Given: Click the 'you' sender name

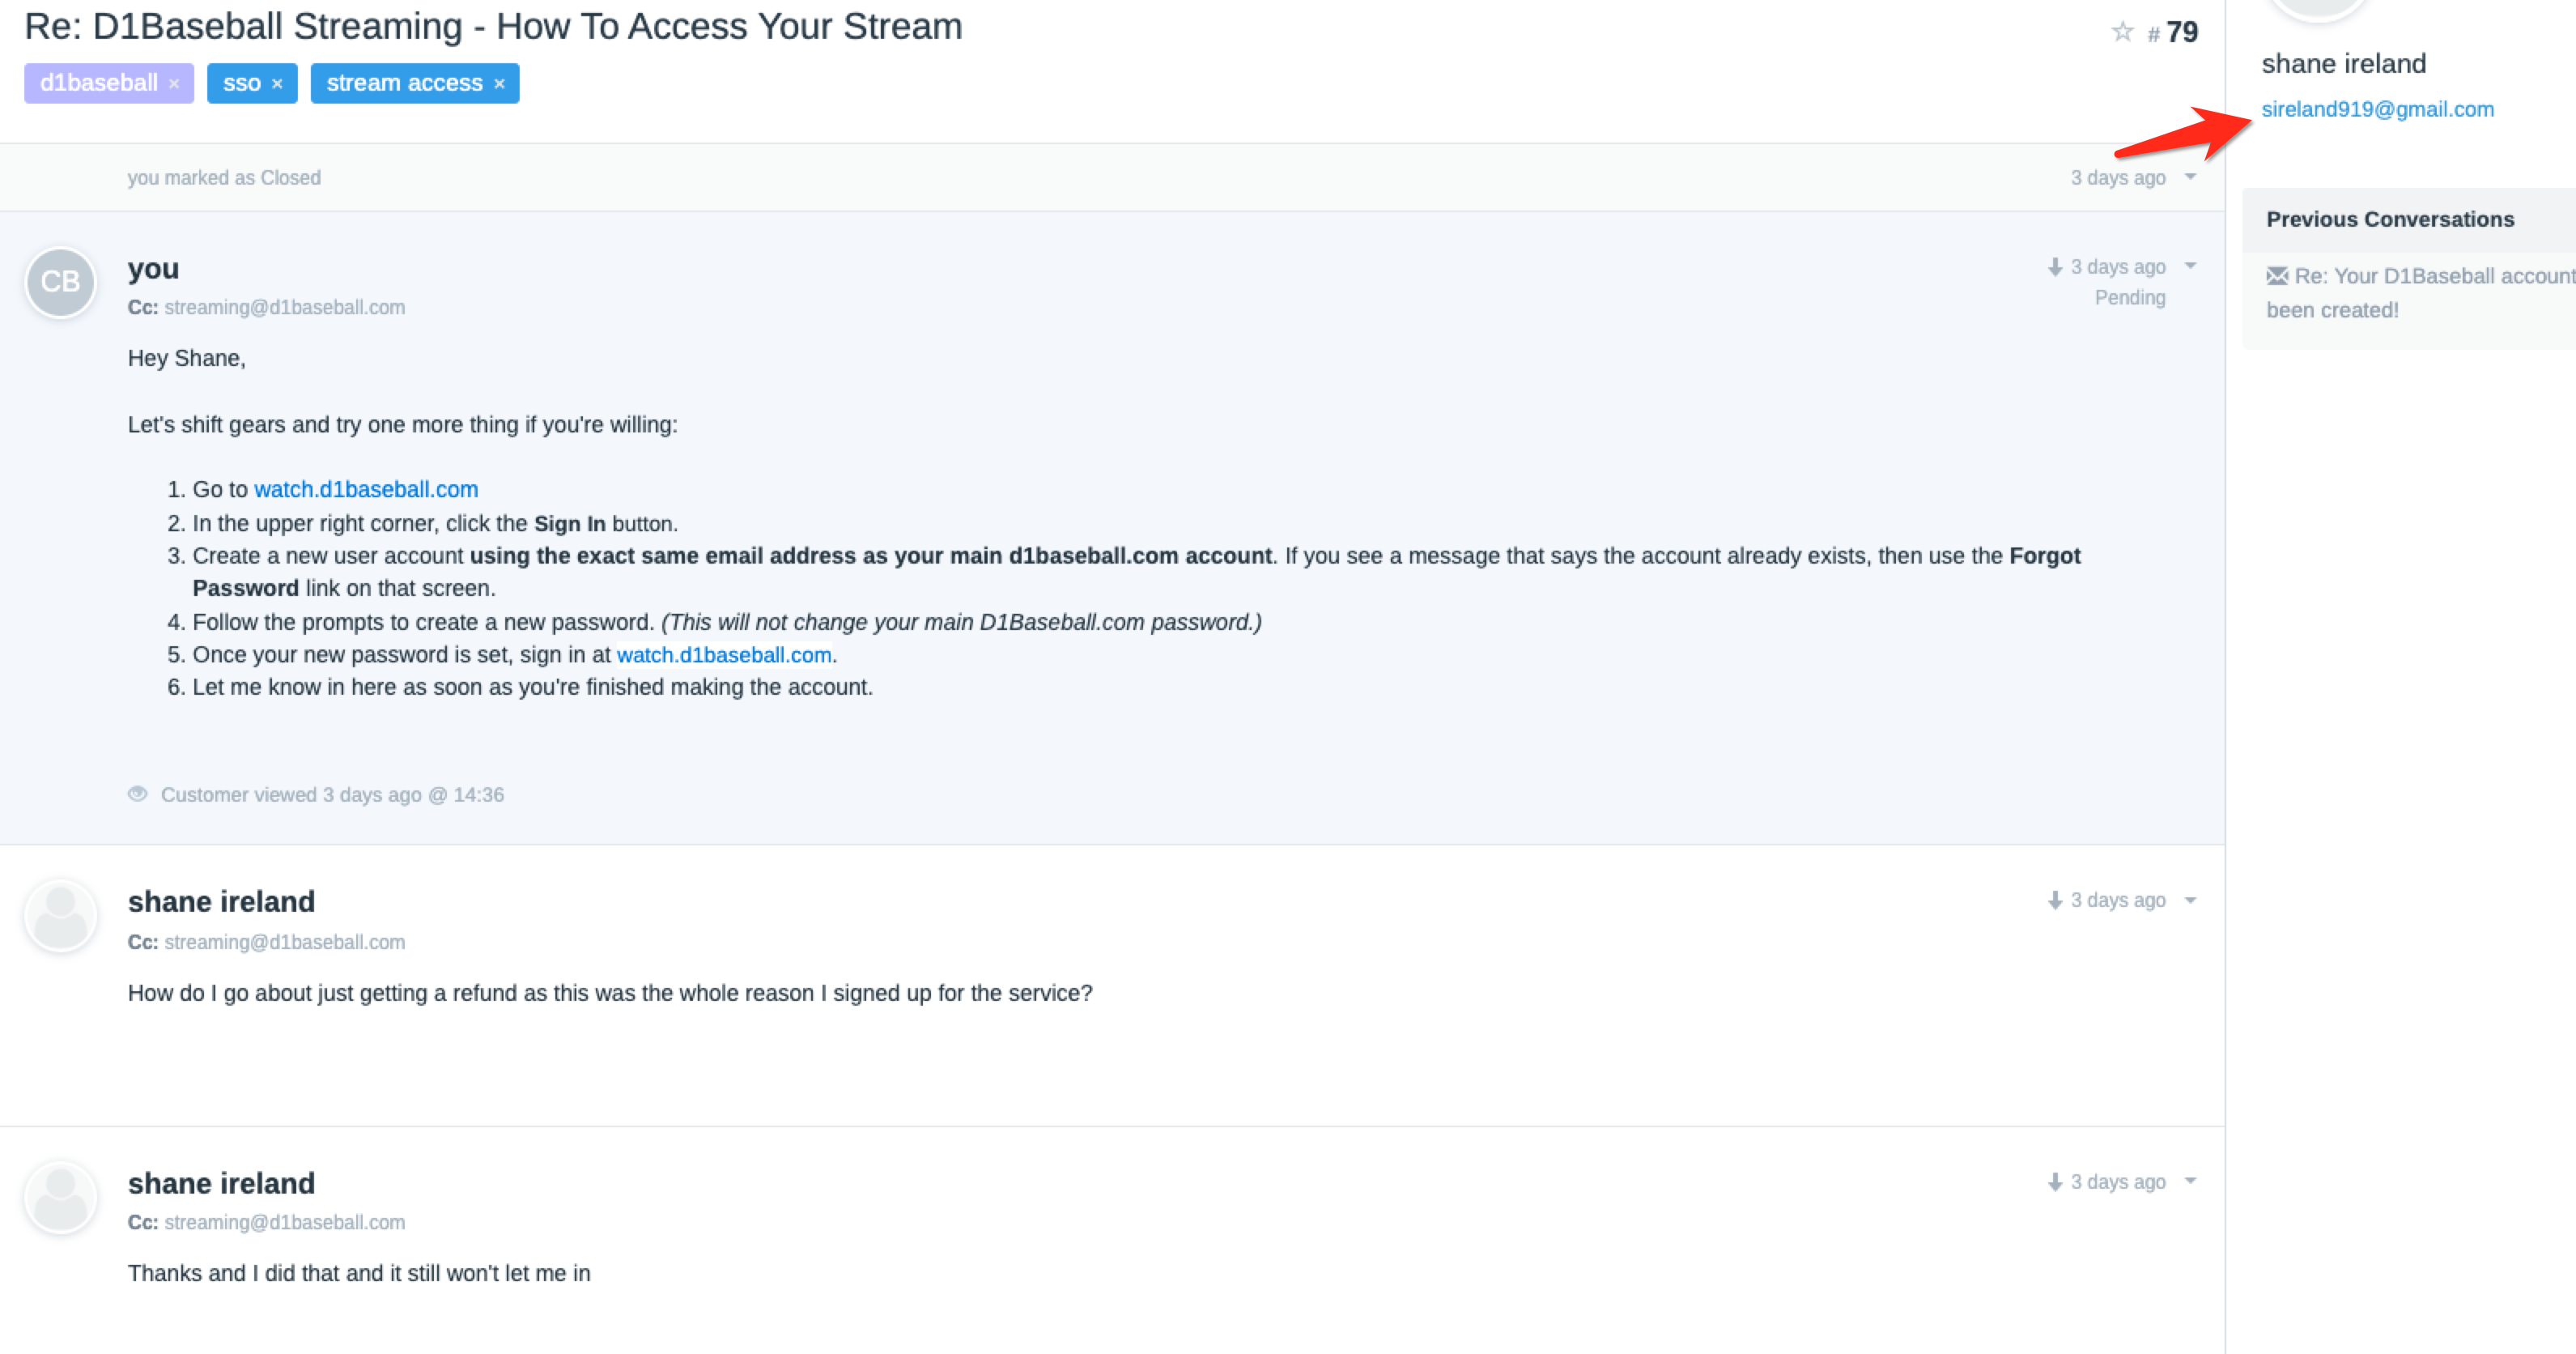Looking at the screenshot, I should 153,269.
